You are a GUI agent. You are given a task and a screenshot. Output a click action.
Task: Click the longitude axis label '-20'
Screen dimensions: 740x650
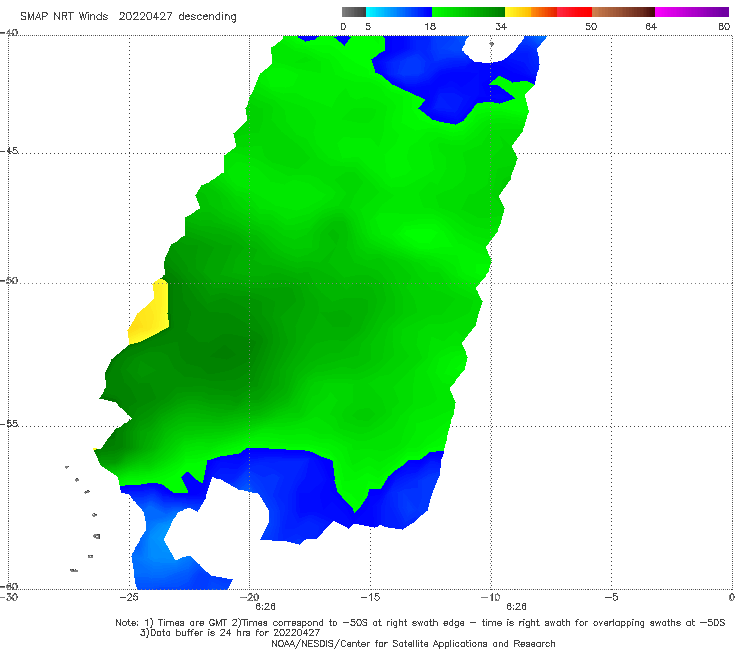250,597
